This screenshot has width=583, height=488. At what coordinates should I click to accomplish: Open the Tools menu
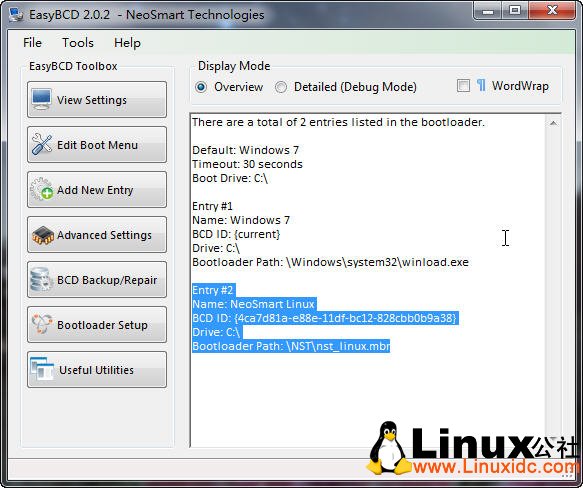78,42
